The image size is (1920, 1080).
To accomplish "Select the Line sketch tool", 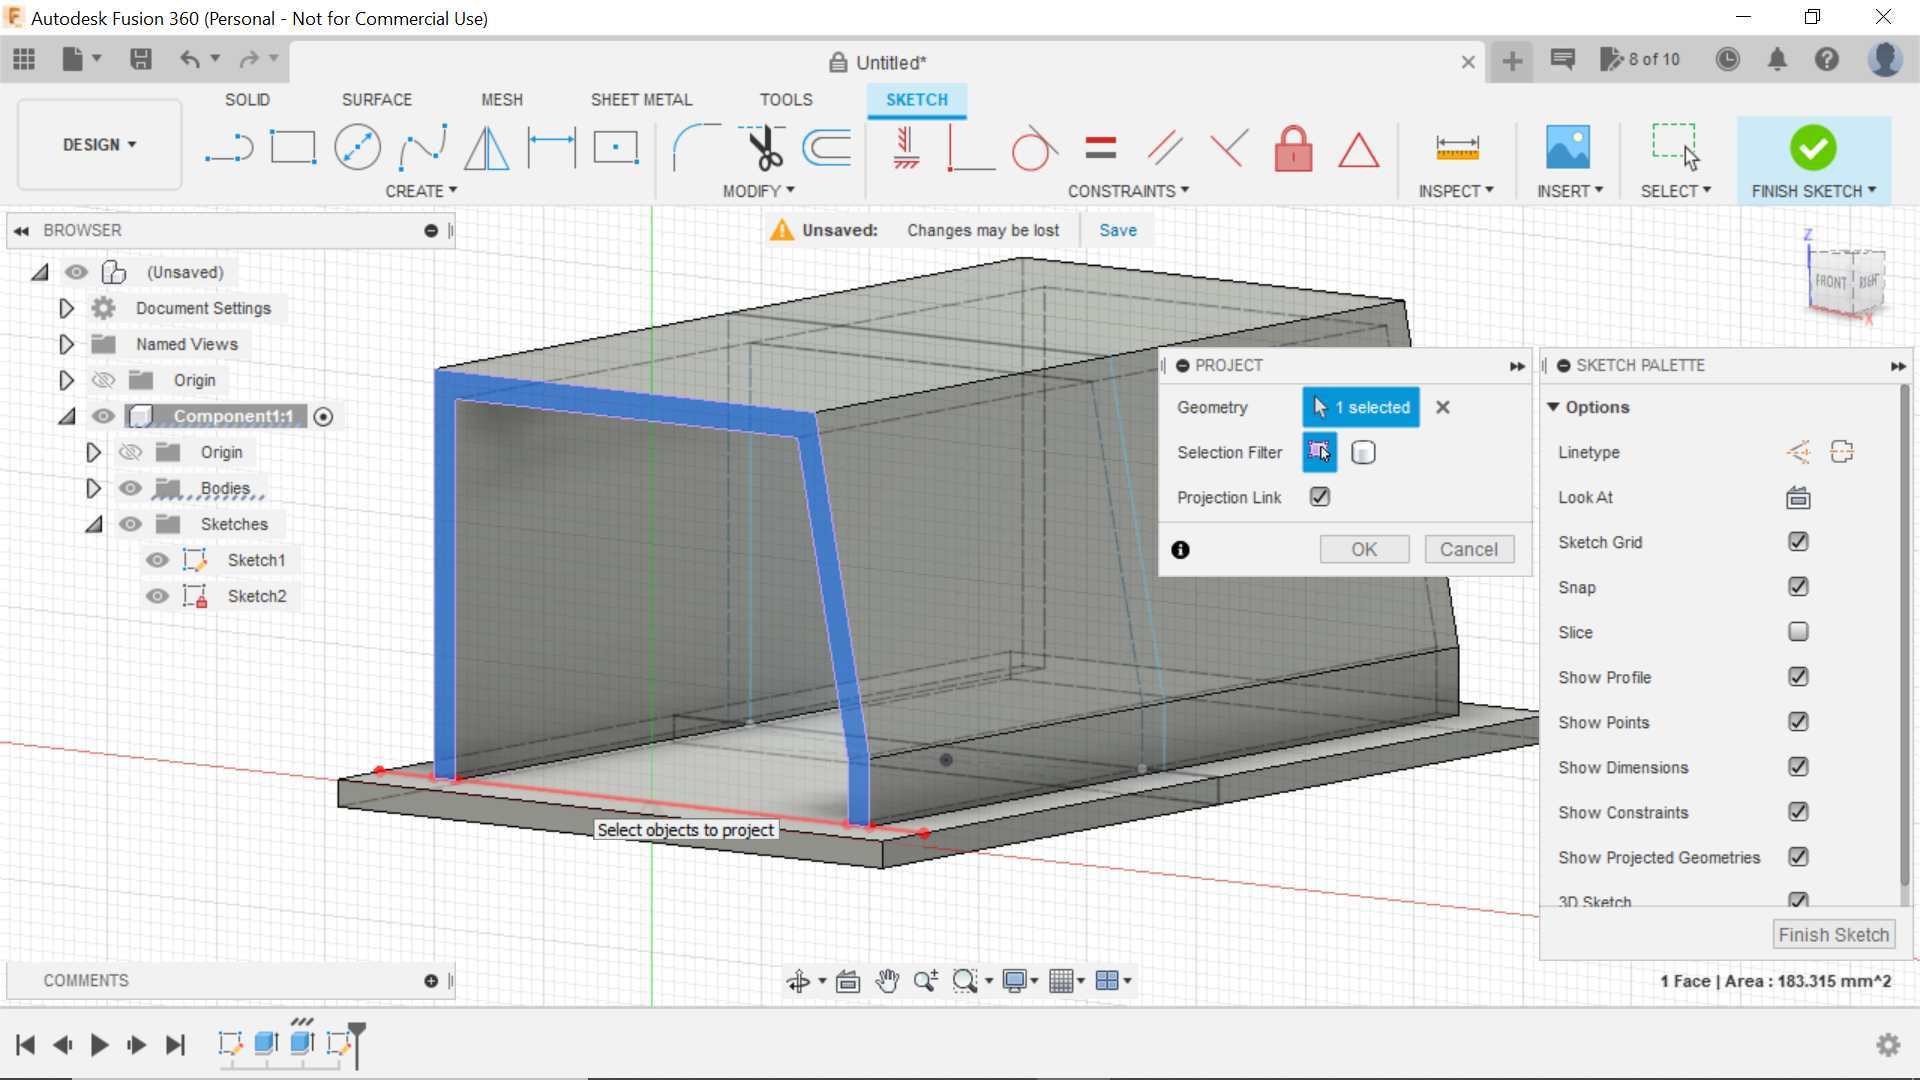I will click(229, 147).
